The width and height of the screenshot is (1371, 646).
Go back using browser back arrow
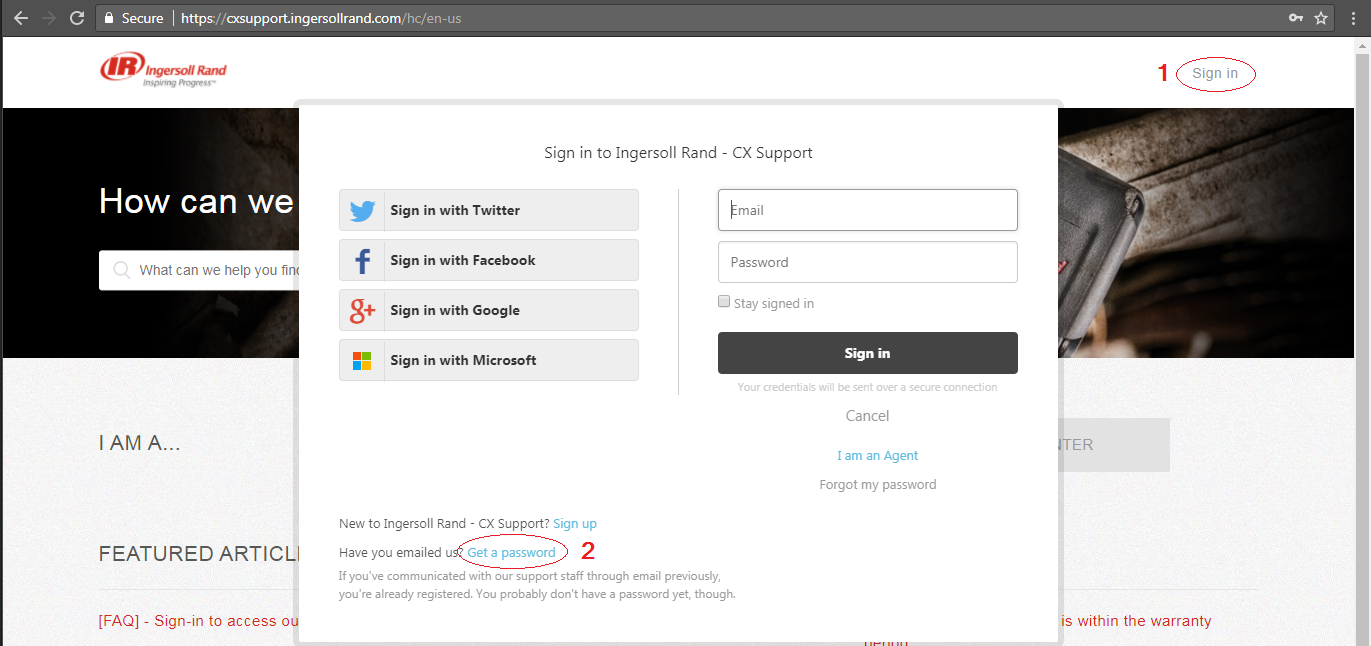click(x=21, y=18)
